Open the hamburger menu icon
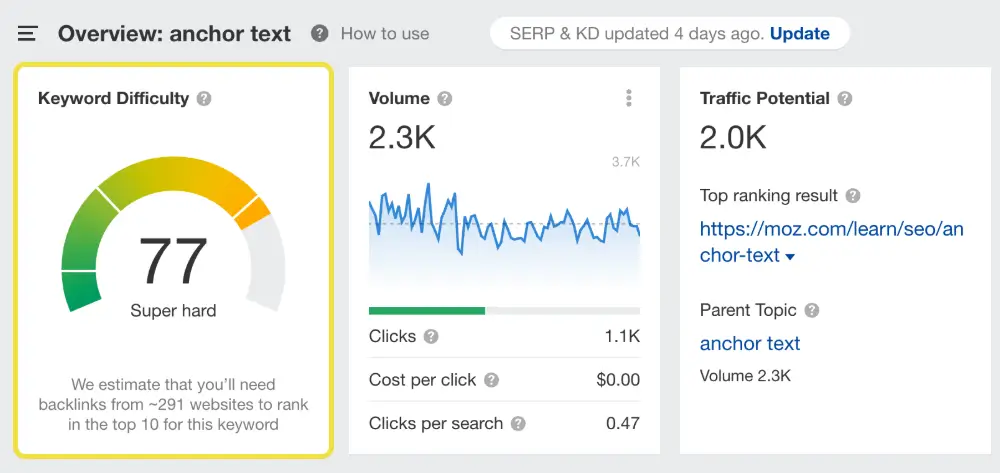Screen dimensions: 1000x473 tap(28, 34)
